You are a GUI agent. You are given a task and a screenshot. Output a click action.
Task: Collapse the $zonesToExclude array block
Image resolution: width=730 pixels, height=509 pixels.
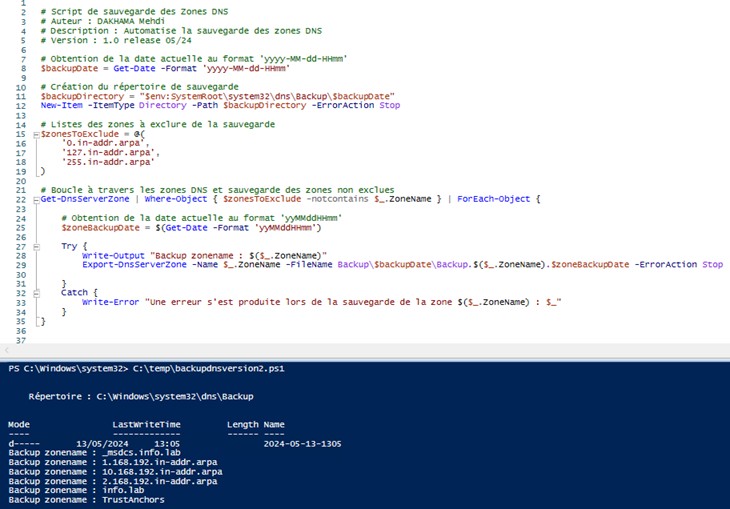click(x=36, y=135)
